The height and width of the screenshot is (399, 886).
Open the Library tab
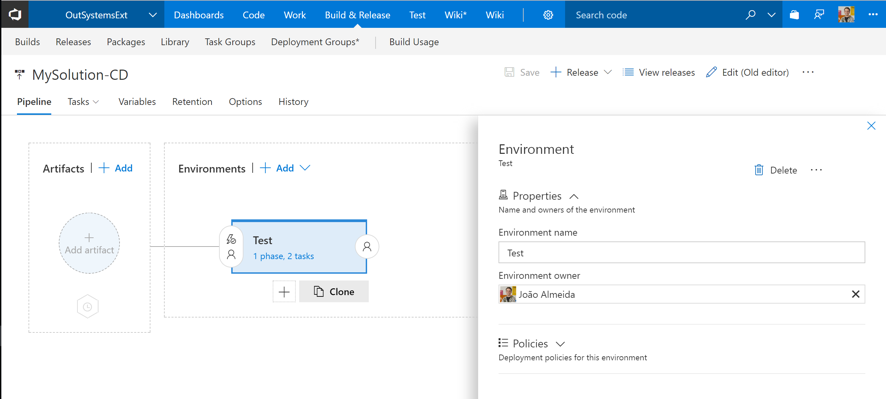tap(175, 42)
